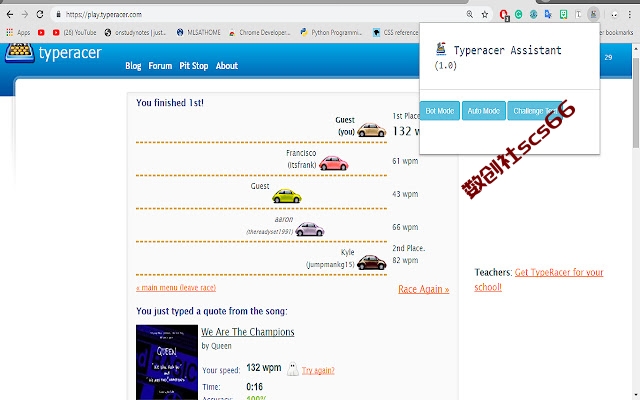640x400 pixels.
Task: Open the onstudynotes bookmark
Action: tap(135, 32)
